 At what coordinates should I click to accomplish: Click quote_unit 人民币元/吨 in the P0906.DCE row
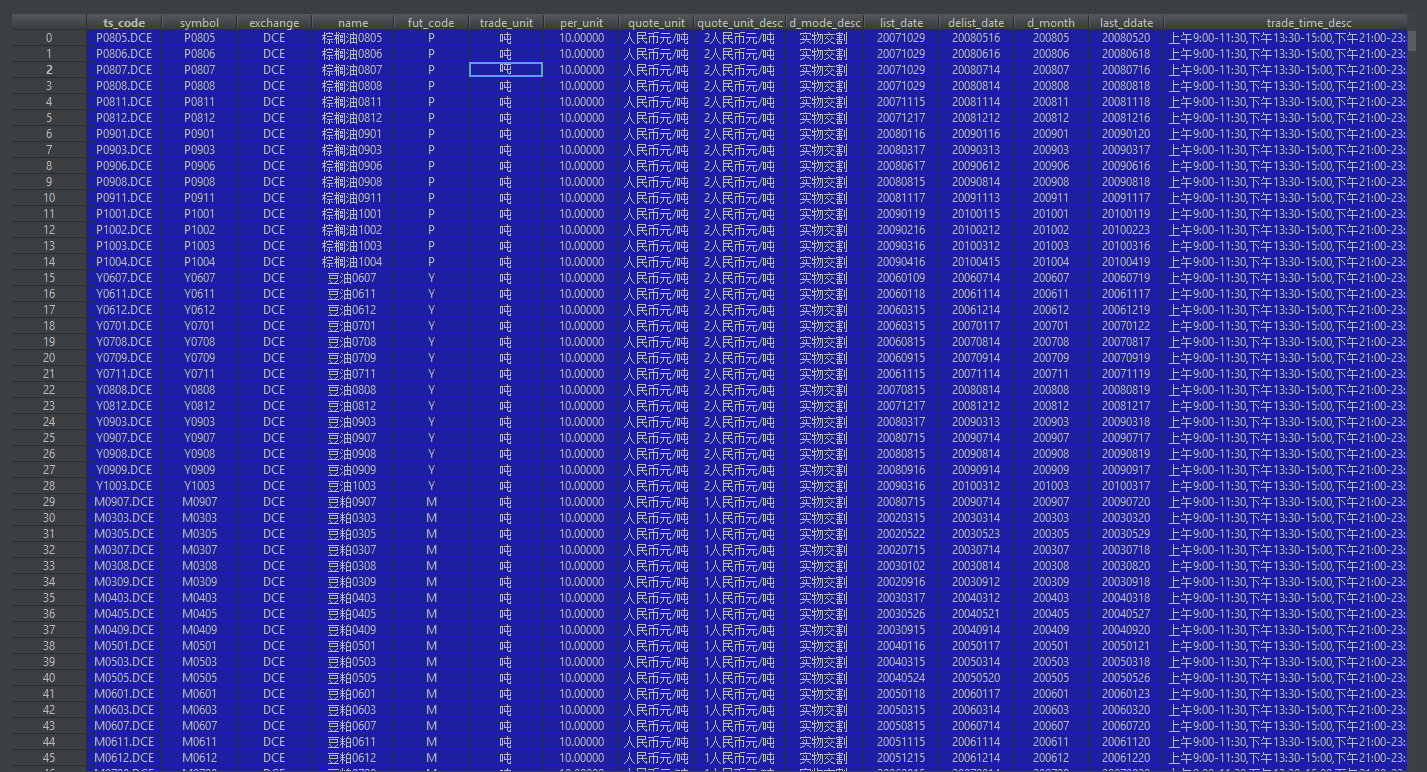coord(656,166)
